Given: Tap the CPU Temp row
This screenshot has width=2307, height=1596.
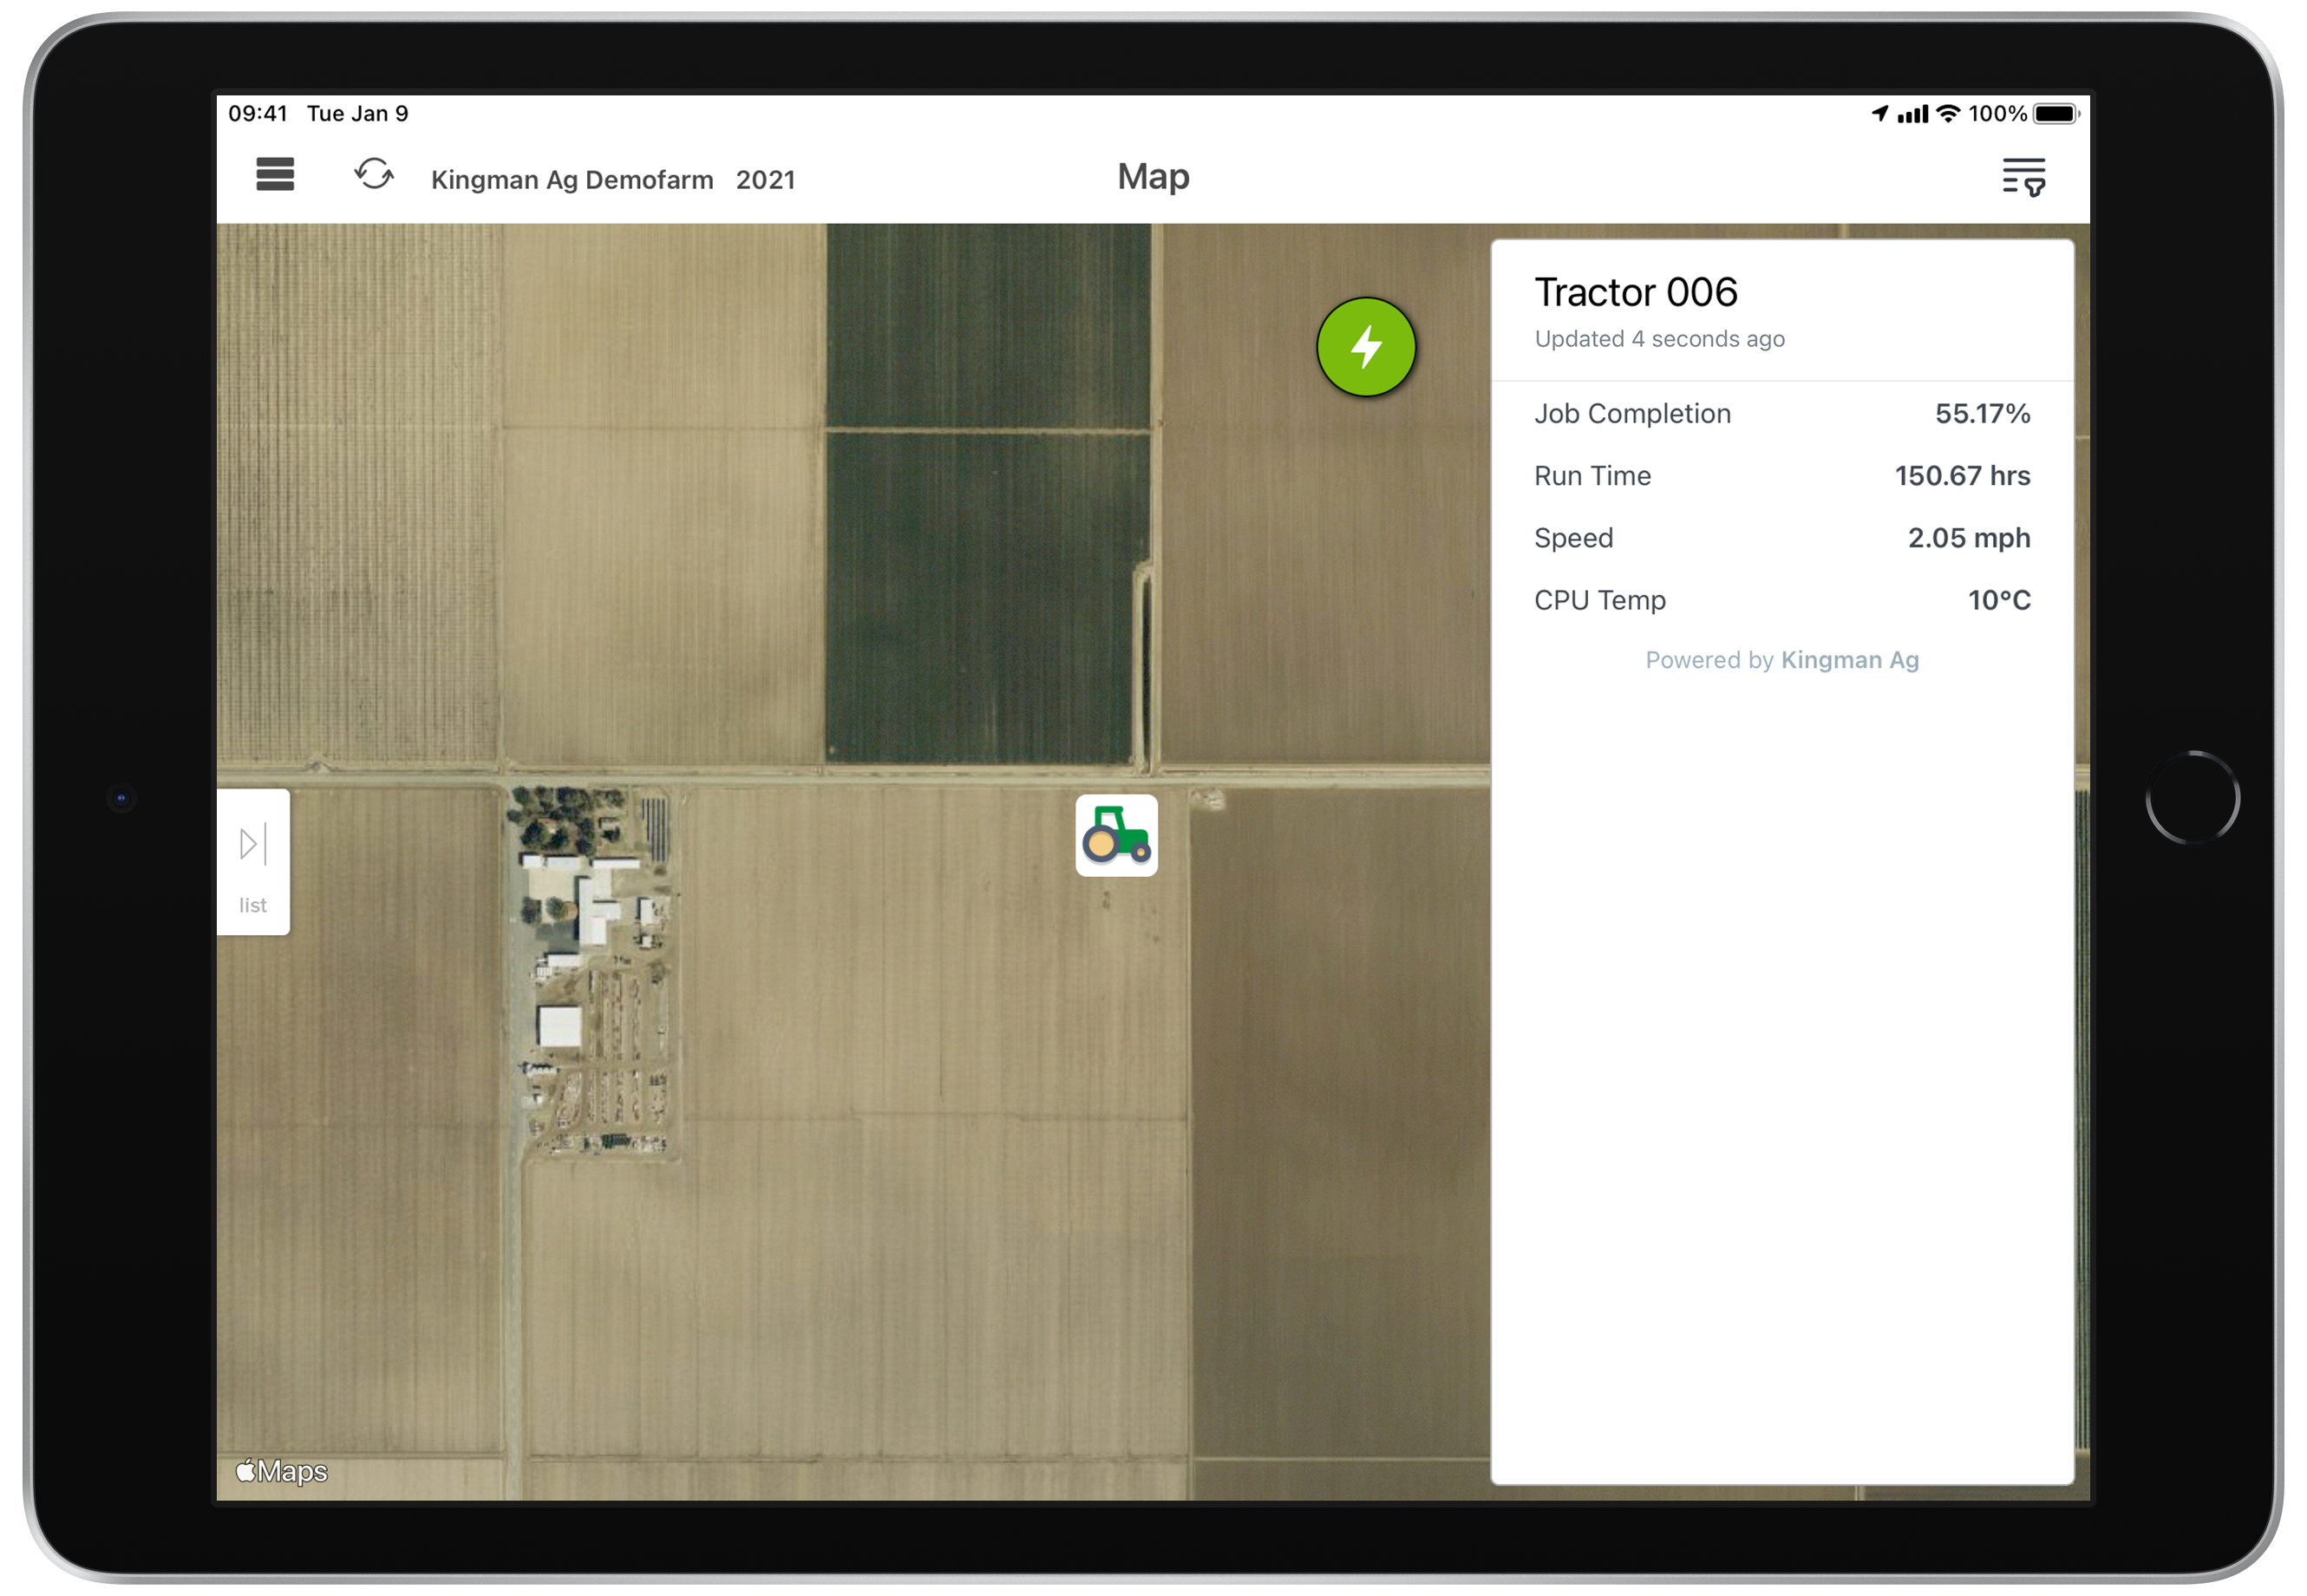Looking at the screenshot, I should pos(1782,600).
